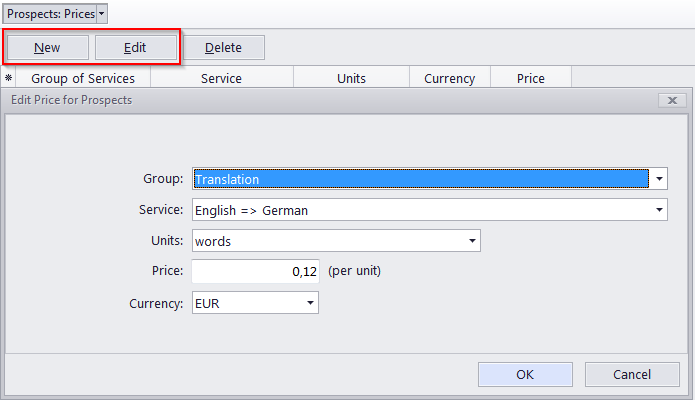
Task: Open the Currency dropdown showing EUR
Action: point(310,302)
